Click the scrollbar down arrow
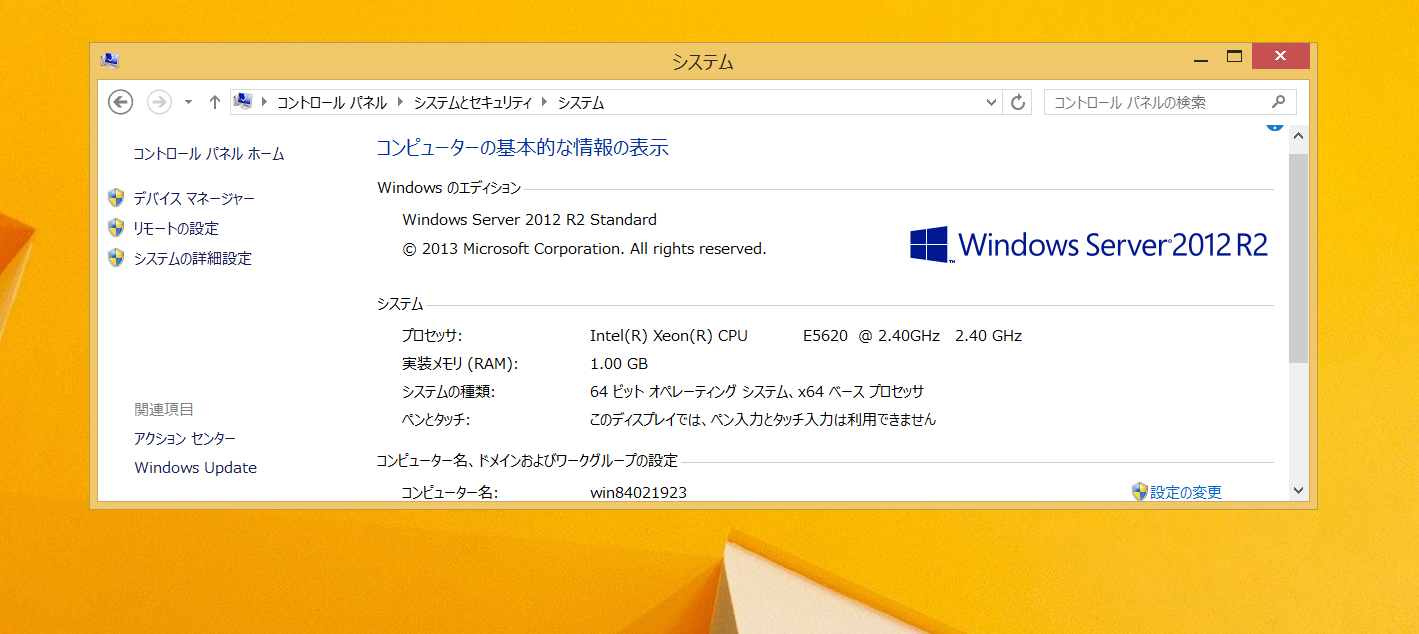The width and height of the screenshot is (1419, 634). [1298, 491]
